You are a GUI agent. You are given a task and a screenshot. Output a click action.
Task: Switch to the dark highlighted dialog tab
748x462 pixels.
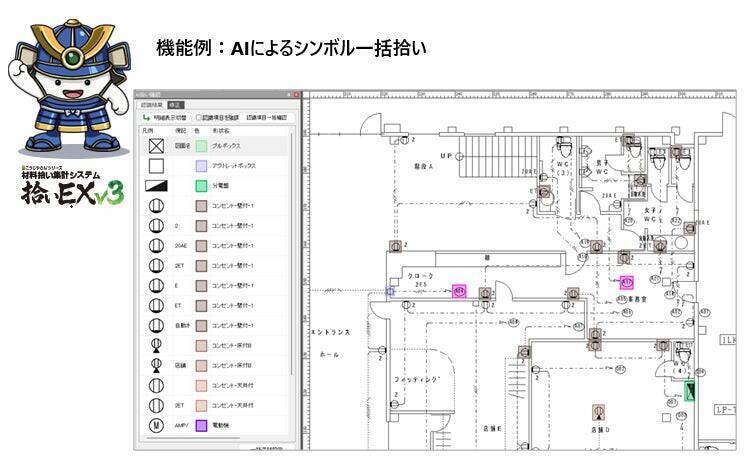176,105
